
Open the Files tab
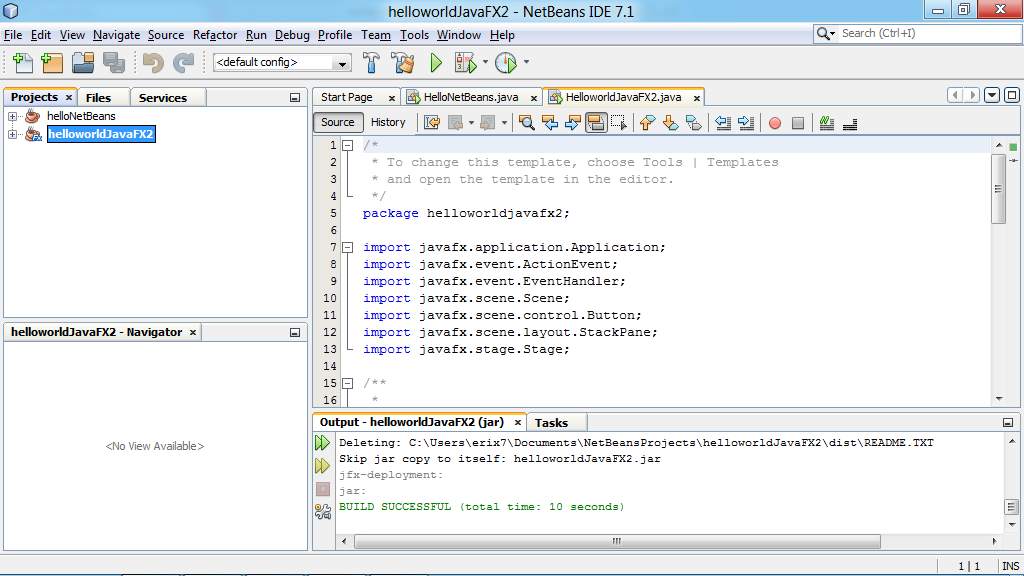[98, 97]
